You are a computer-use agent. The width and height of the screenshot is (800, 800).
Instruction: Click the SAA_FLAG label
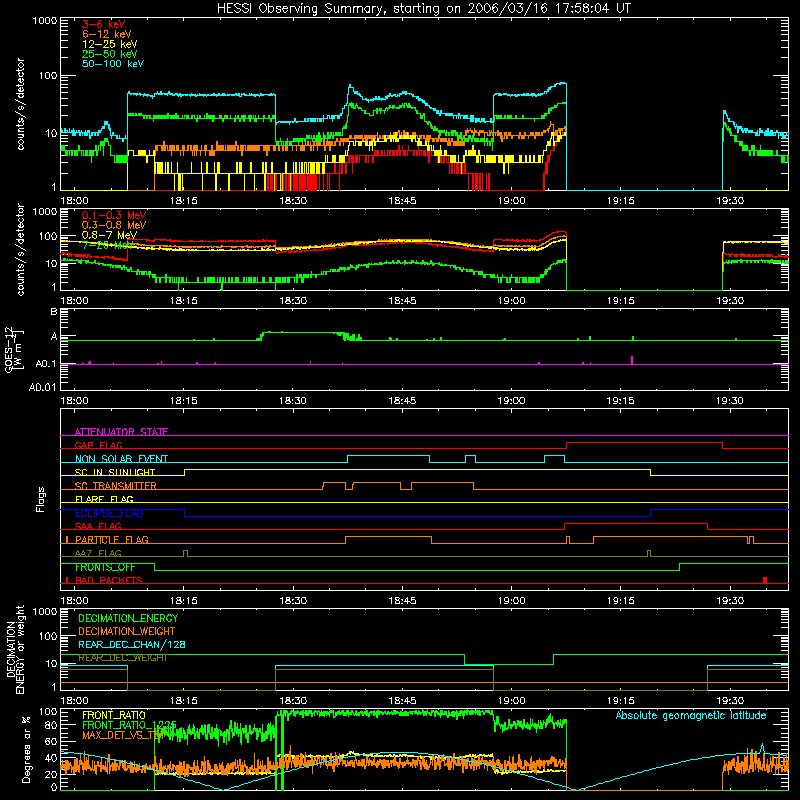98,526
